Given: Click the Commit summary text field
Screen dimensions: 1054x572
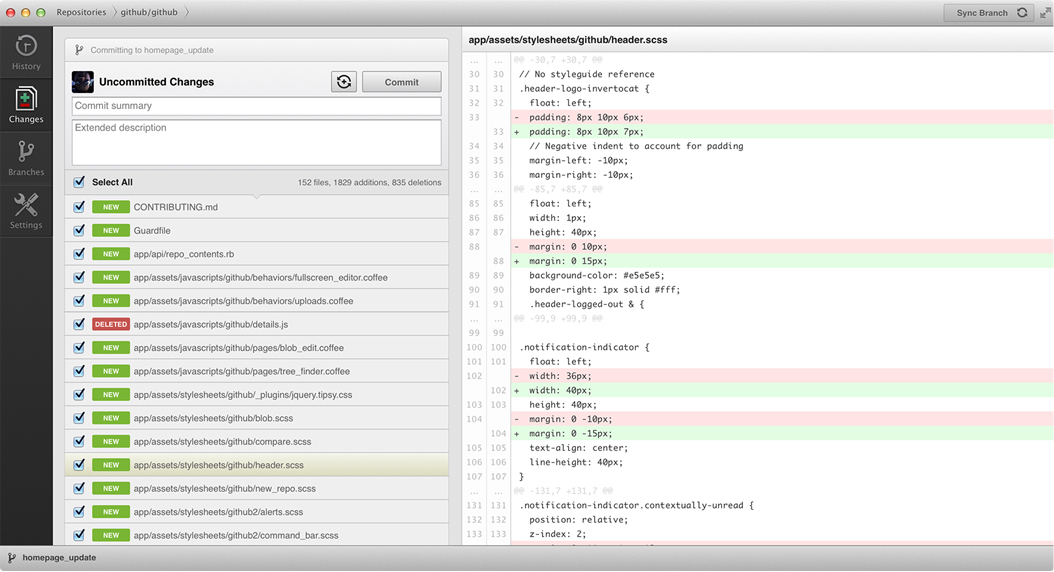Looking at the screenshot, I should (x=257, y=106).
